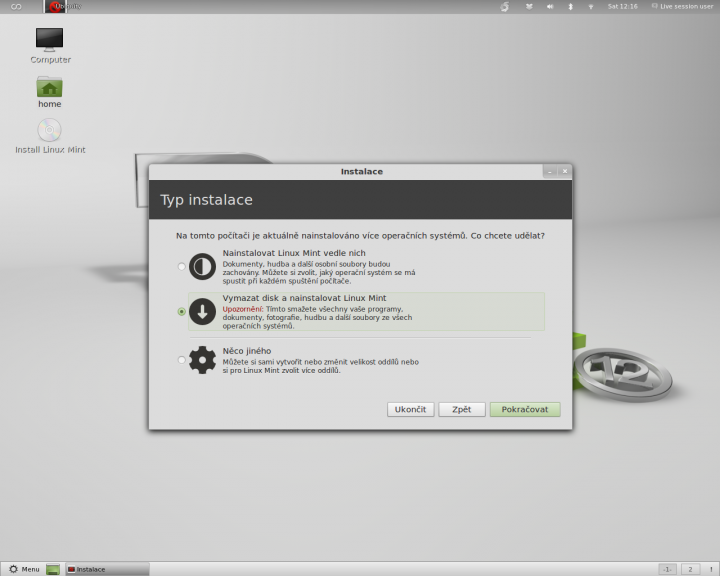Click the 'Typ instalace' heading
Image resolution: width=720 pixels, height=576 pixels.
207,200
